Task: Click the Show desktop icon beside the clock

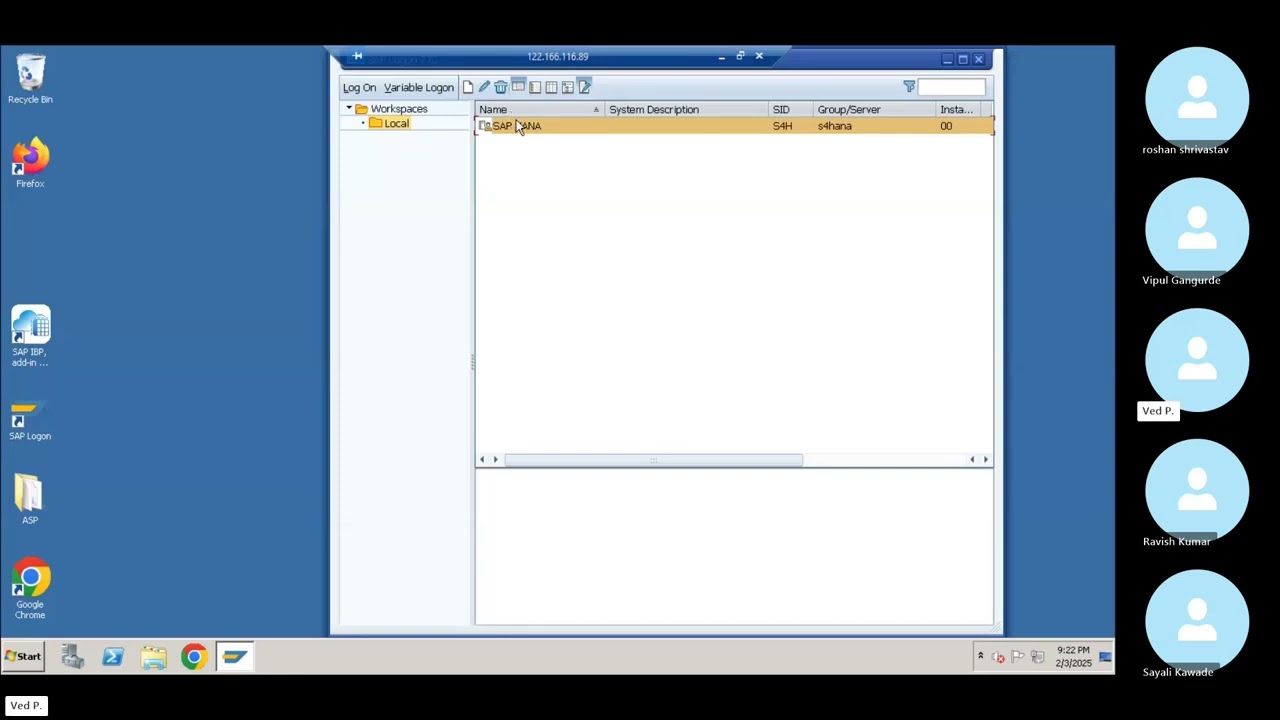Action: tap(1105, 657)
